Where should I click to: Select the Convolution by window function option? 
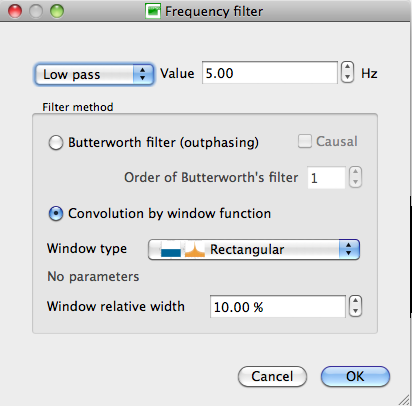coord(56,213)
